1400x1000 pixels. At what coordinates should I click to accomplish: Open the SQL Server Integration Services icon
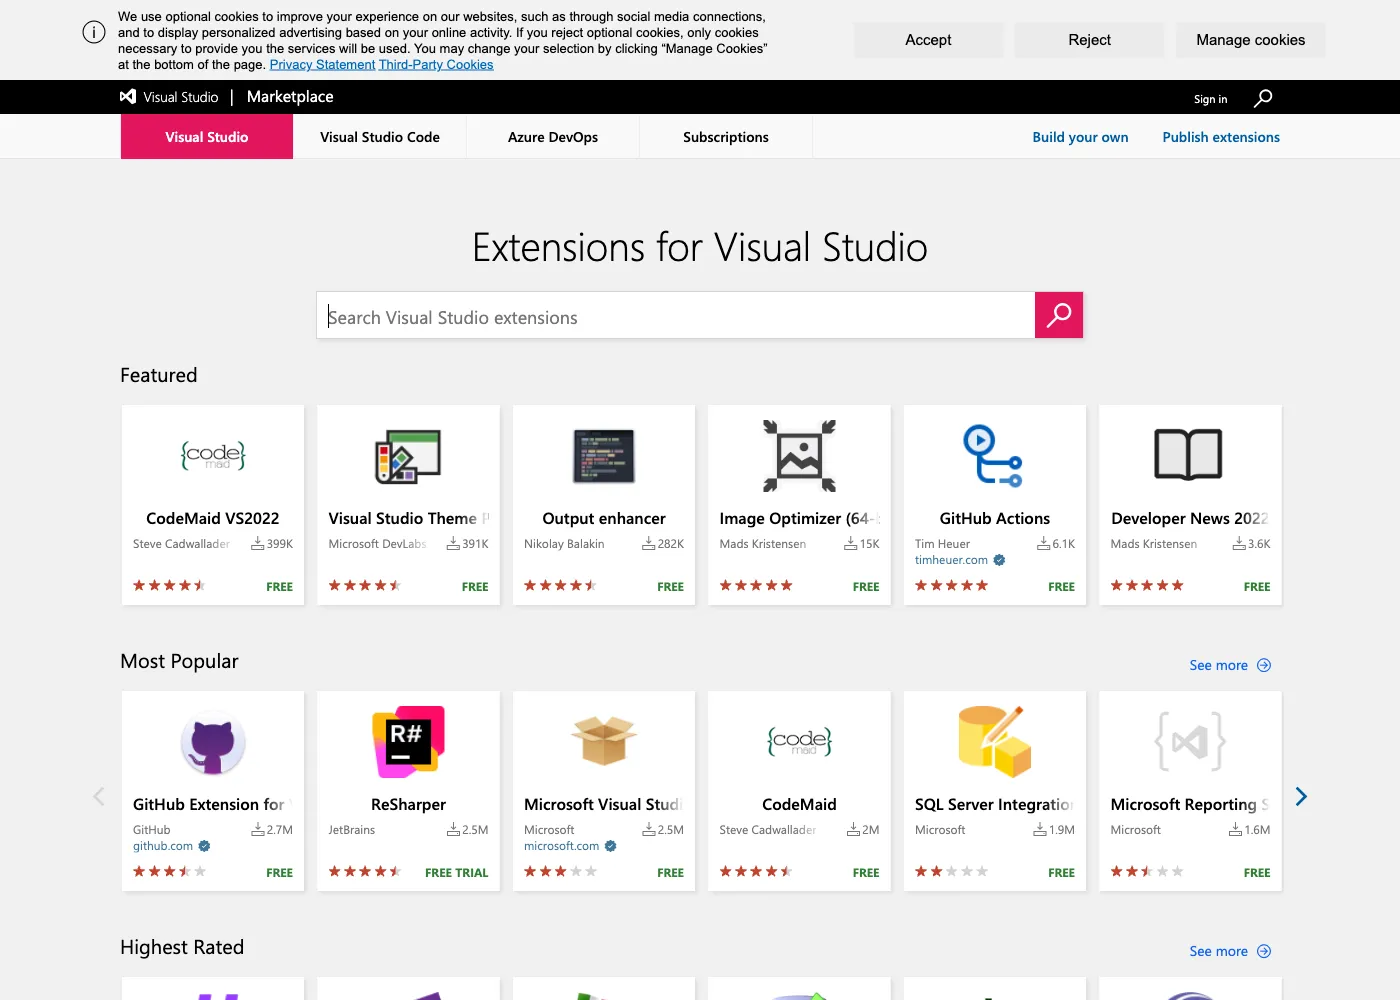[994, 742]
